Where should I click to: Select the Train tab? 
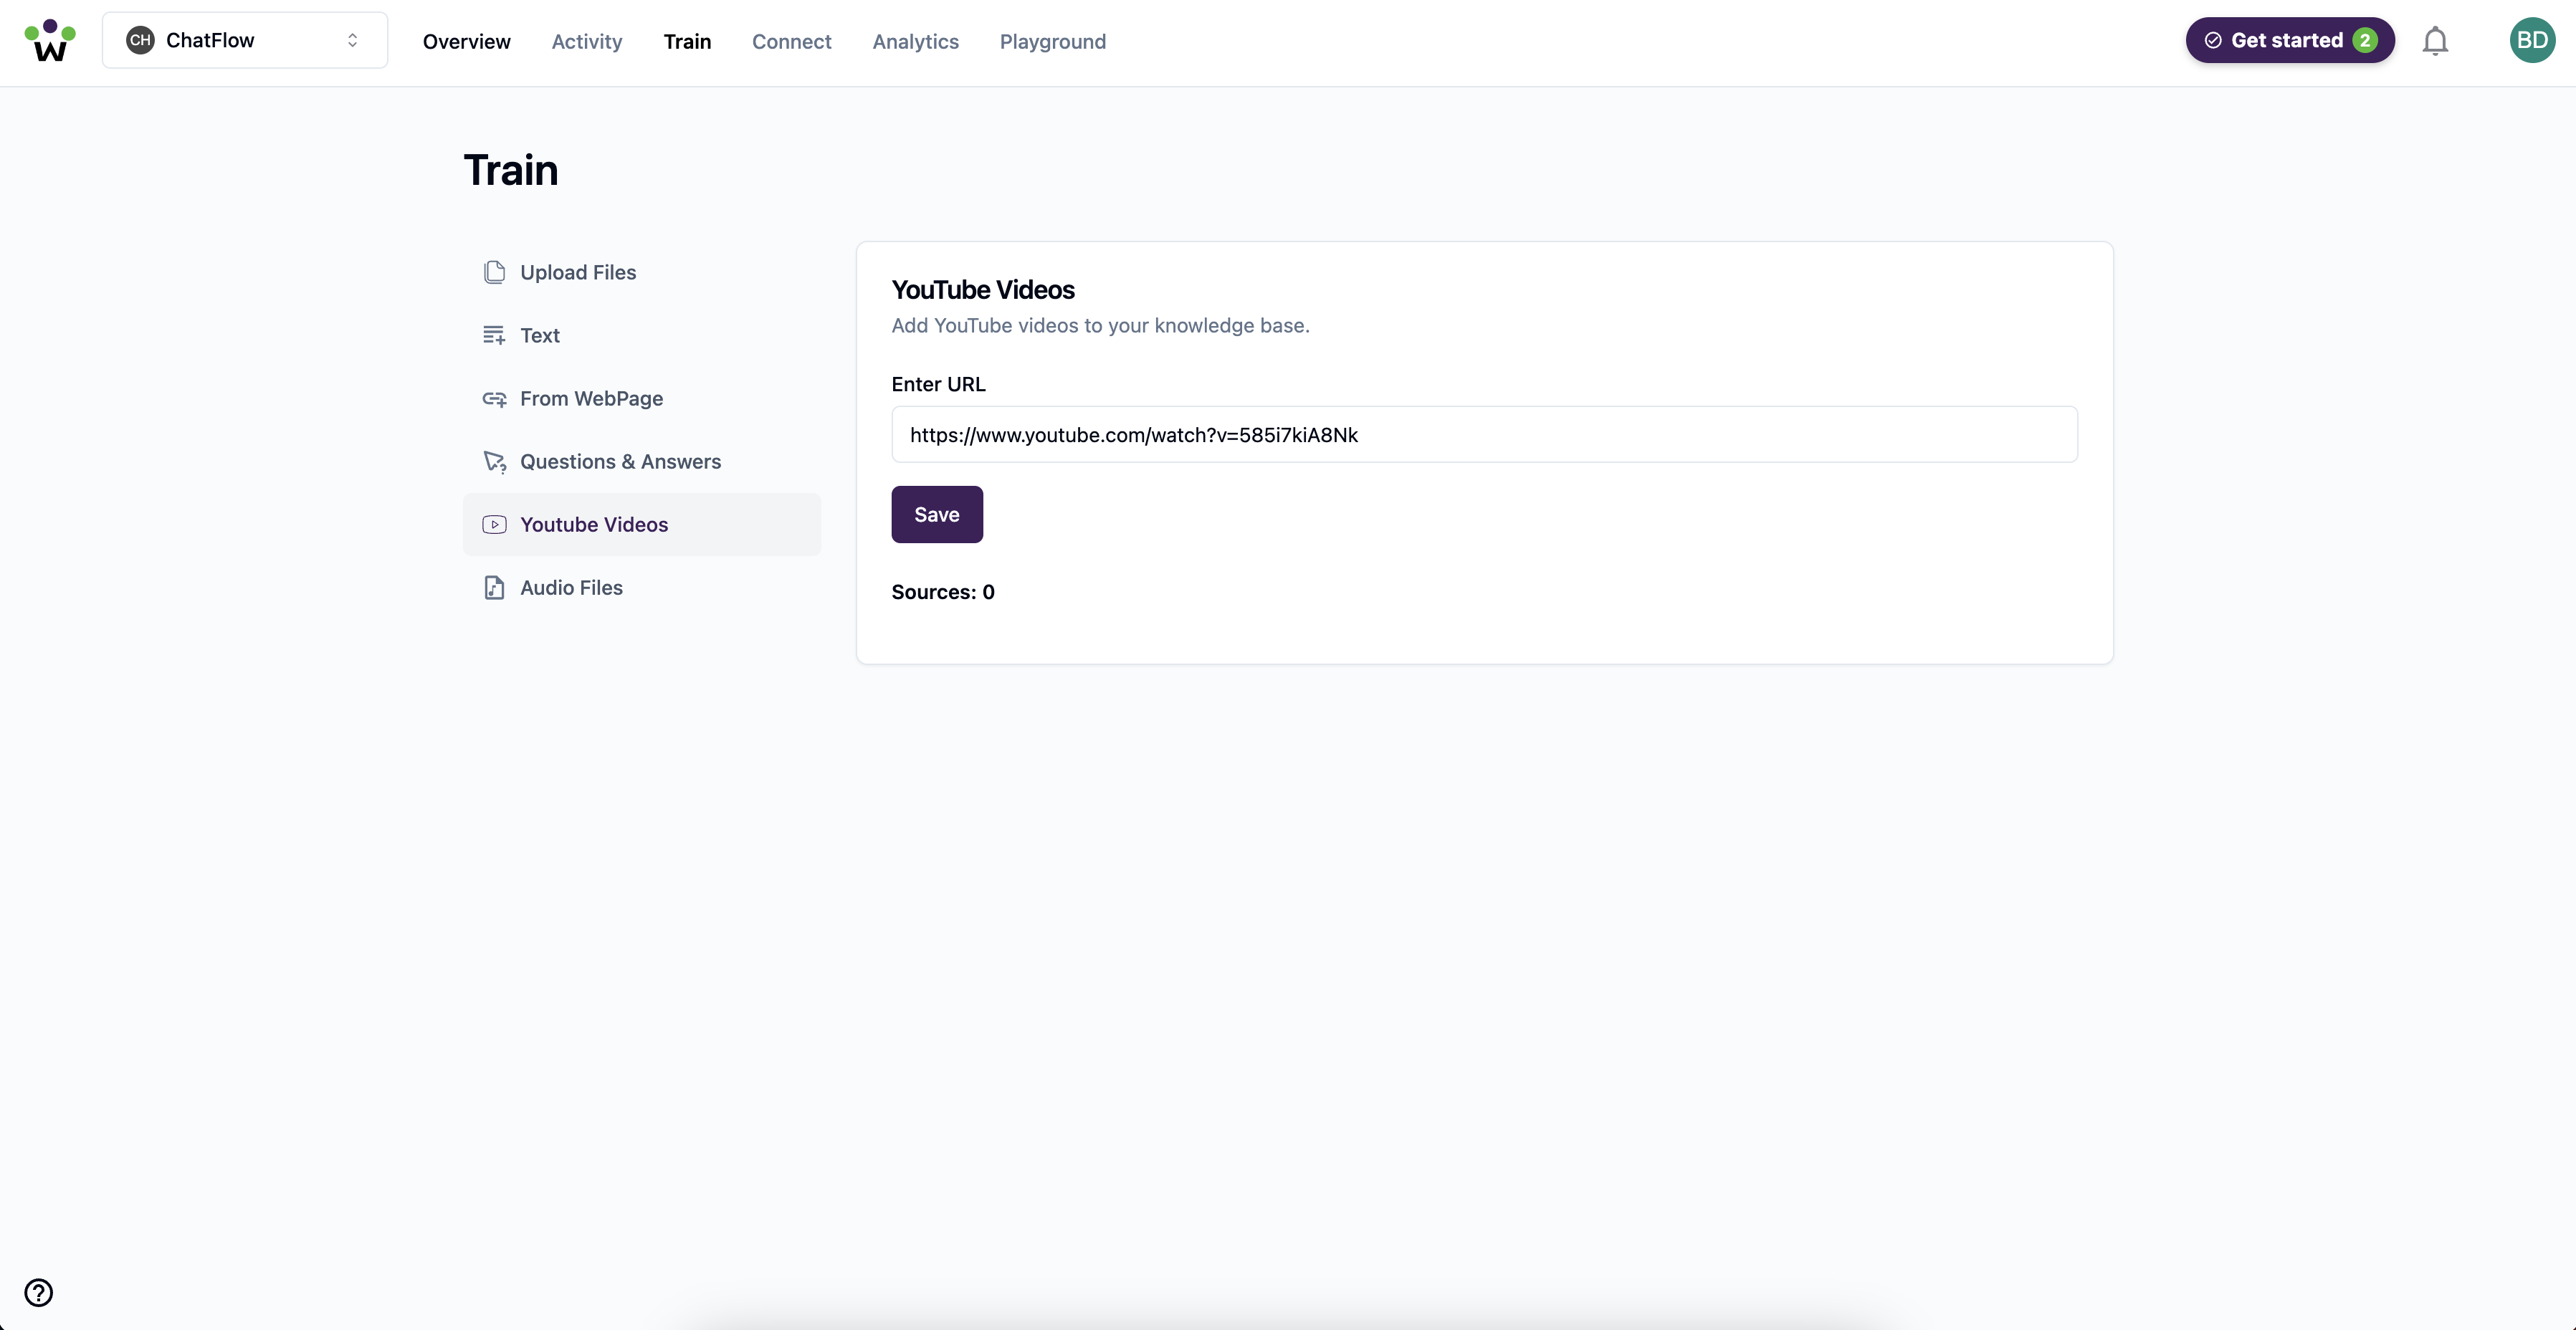687,41
